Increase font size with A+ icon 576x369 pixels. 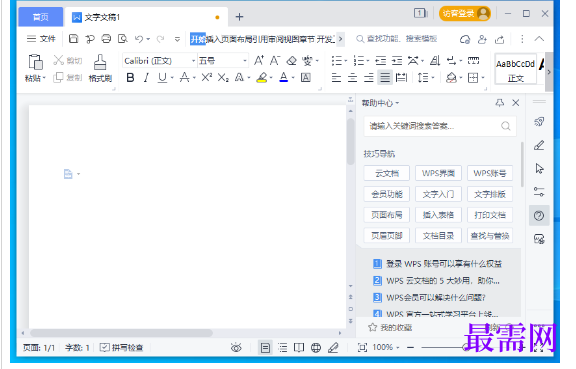[x=259, y=60]
